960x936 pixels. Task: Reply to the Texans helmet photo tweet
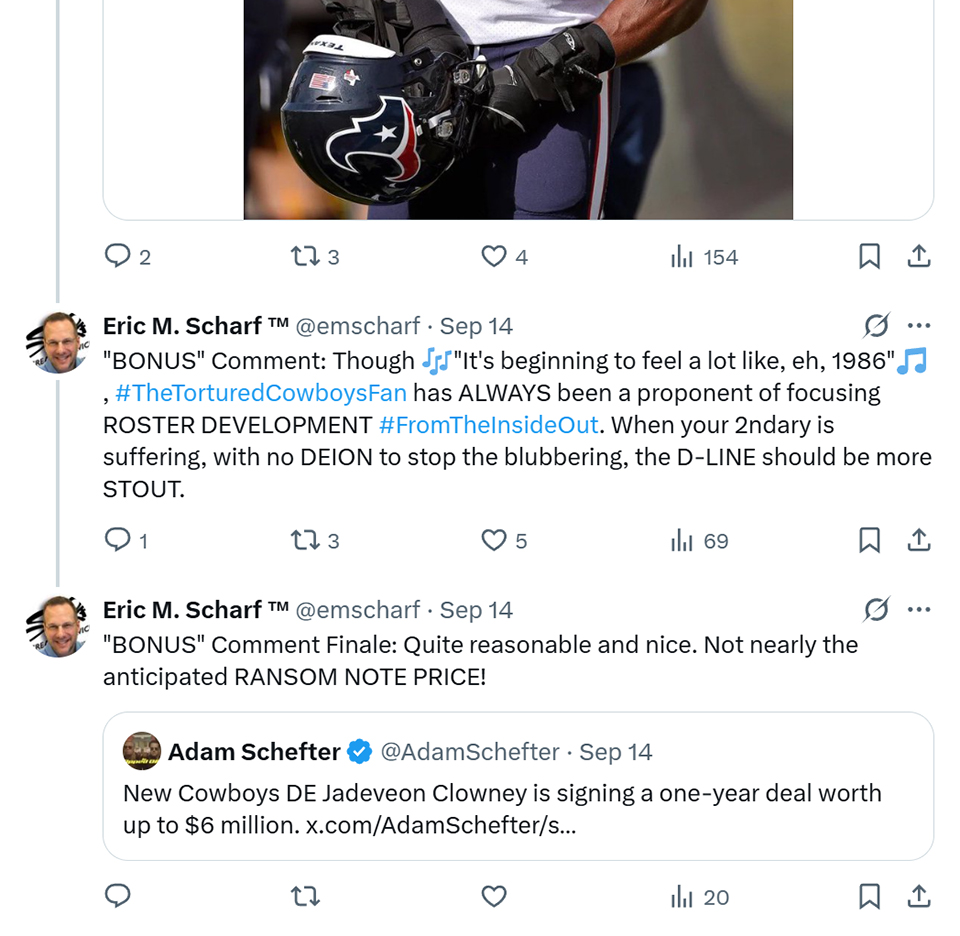(118, 257)
